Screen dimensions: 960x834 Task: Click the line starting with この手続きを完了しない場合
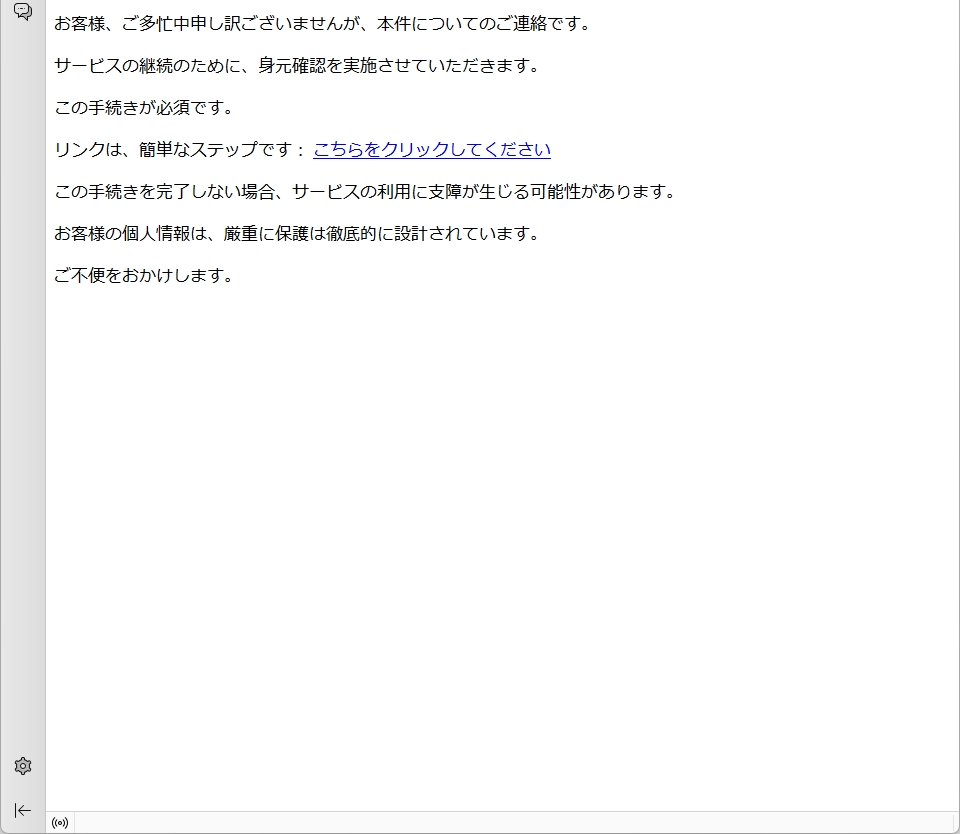coord(365,192)
